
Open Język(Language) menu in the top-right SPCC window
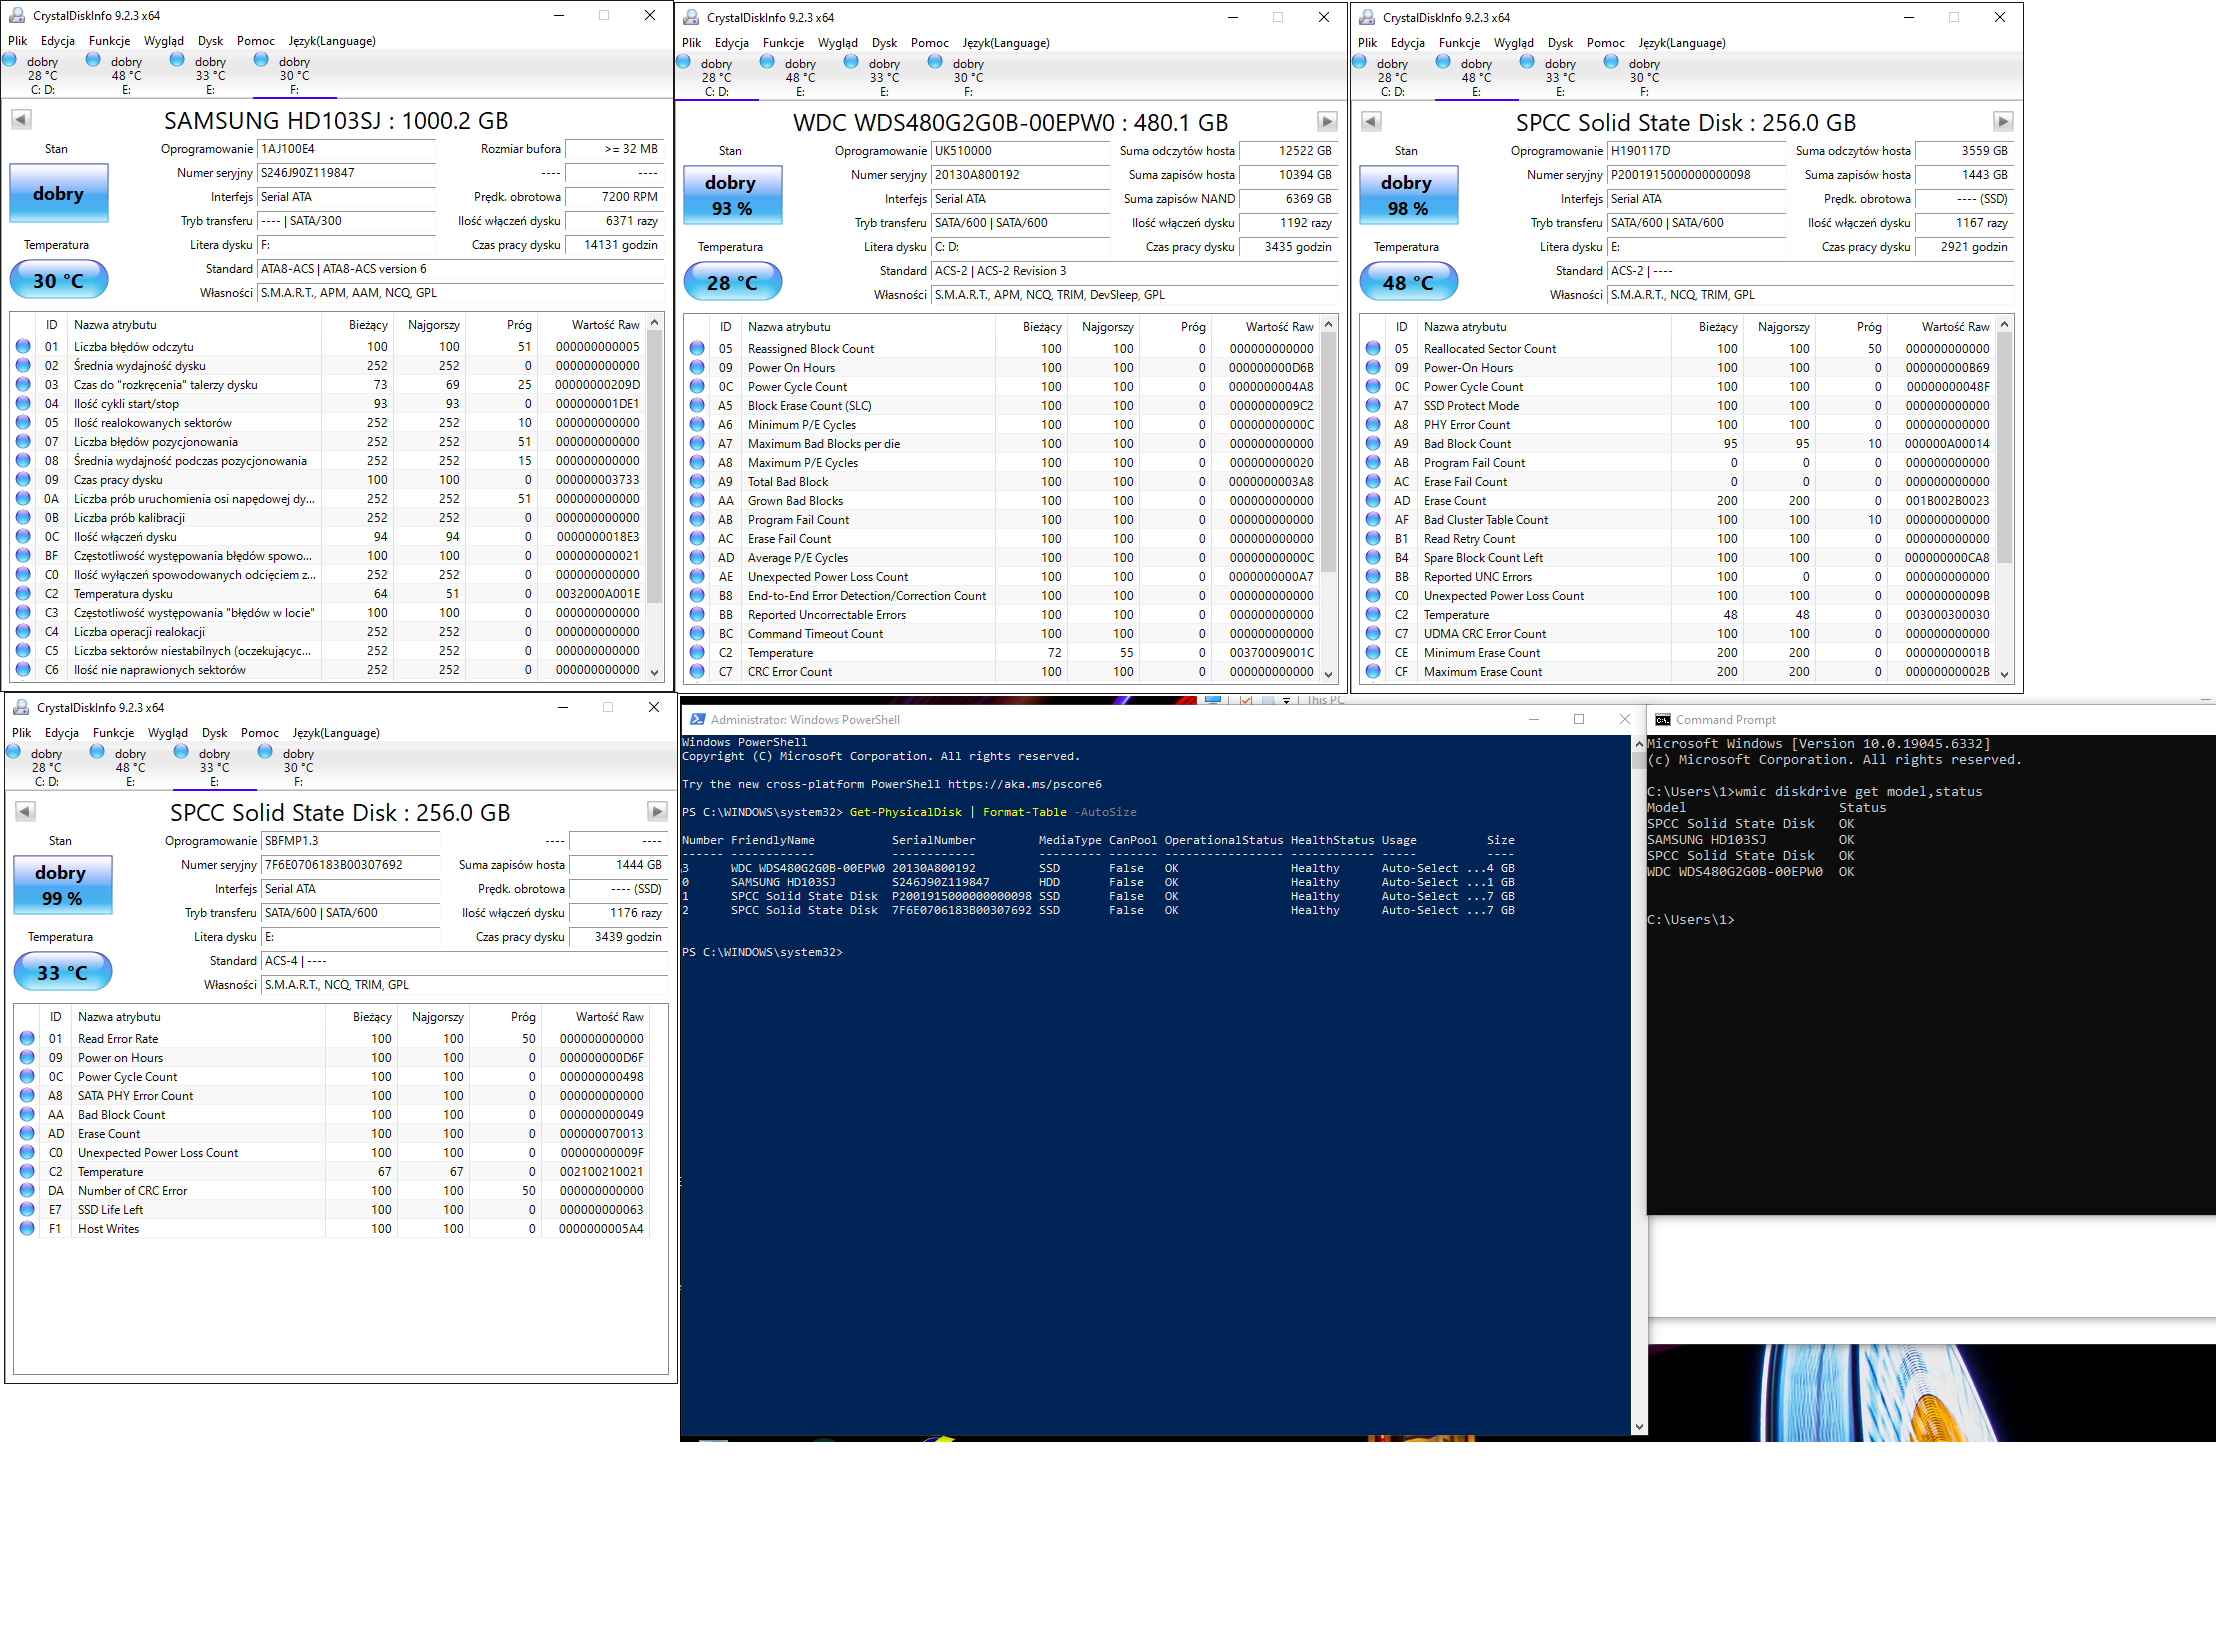point(1682,43)
